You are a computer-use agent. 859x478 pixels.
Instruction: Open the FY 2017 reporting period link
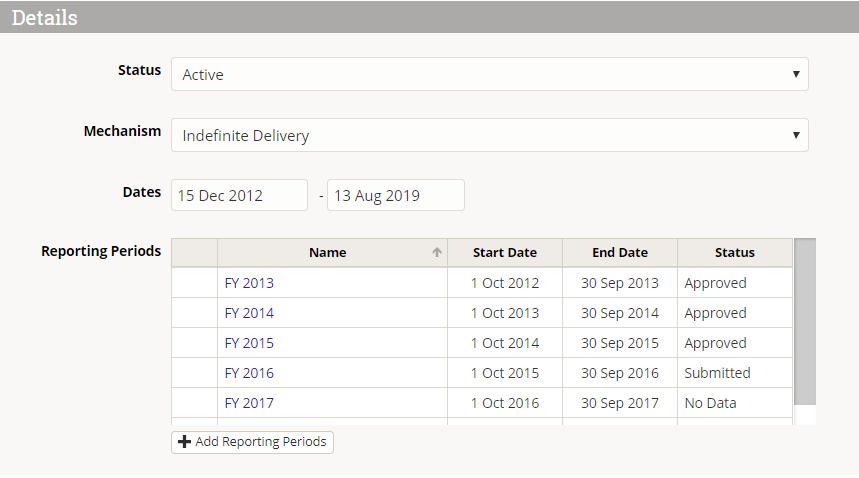[x=249, y=403]
